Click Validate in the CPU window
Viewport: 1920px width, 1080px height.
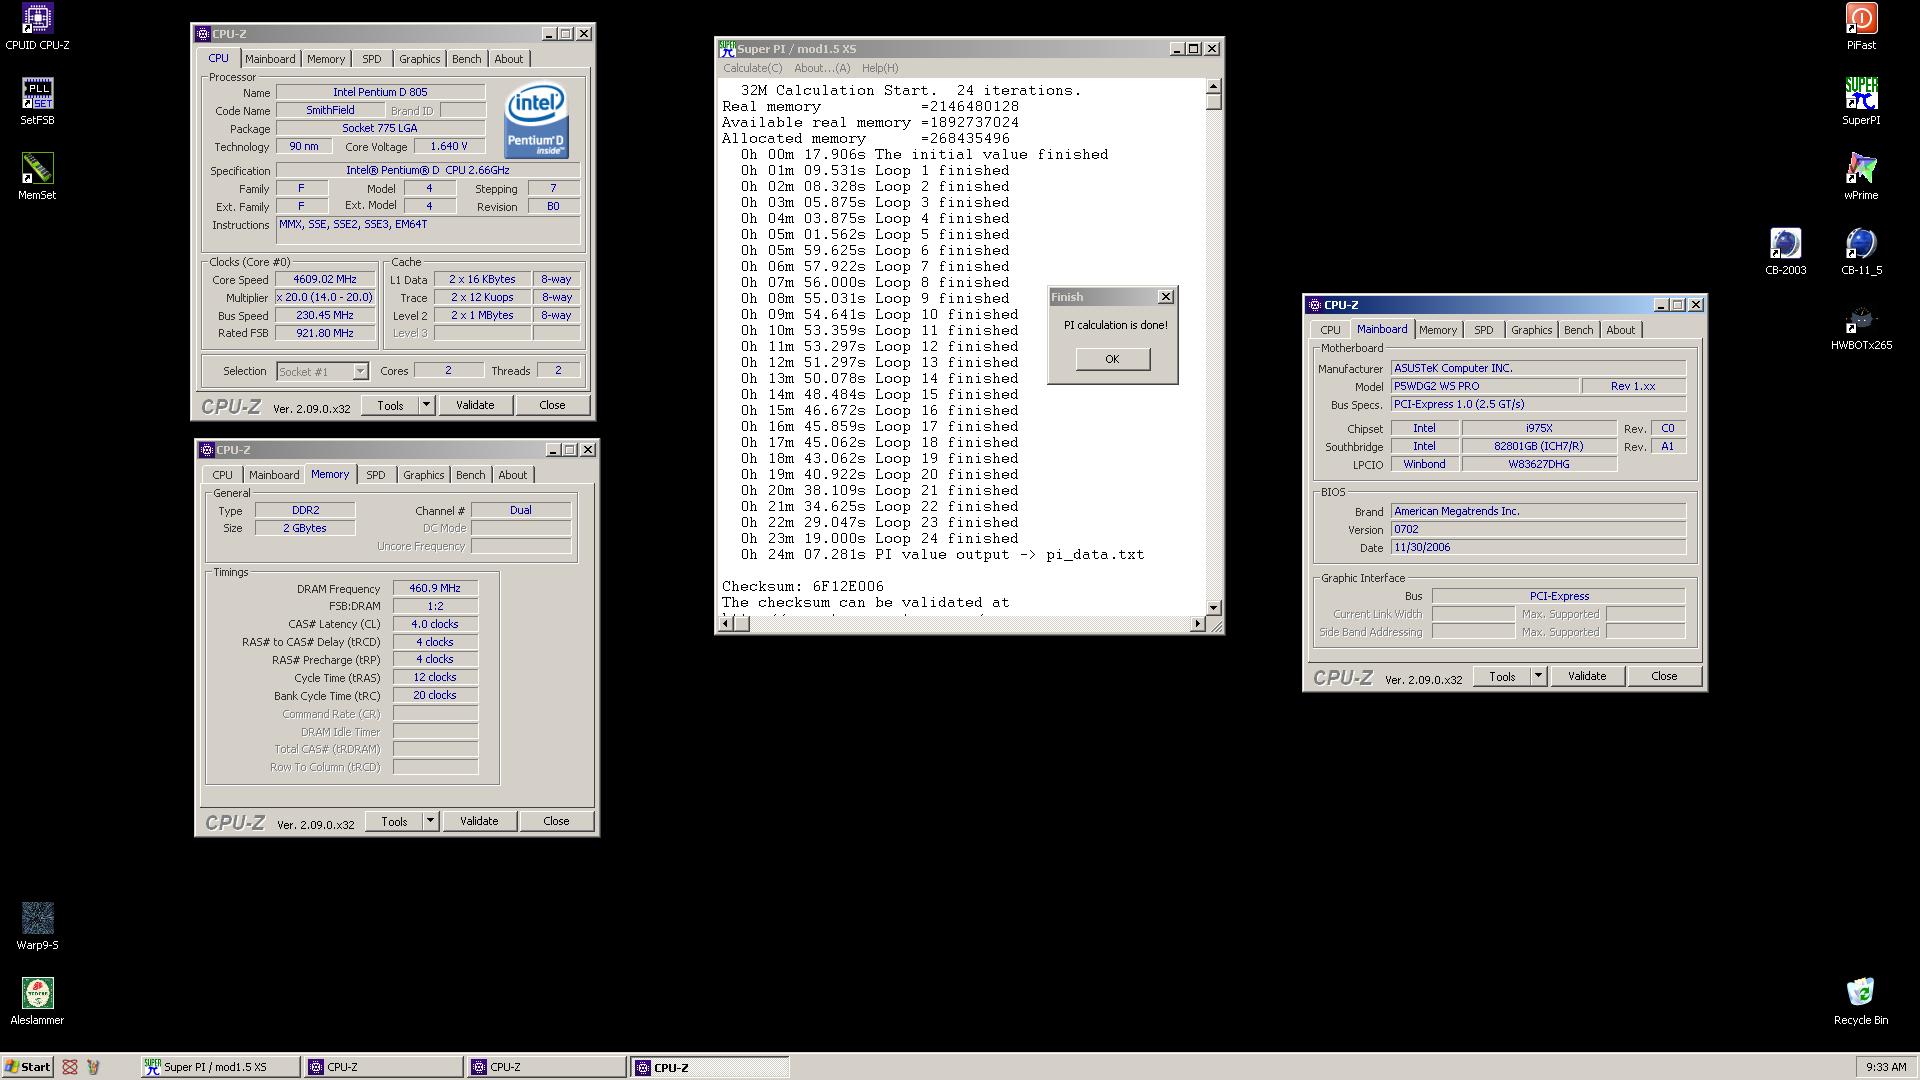[x=475, y=405]
